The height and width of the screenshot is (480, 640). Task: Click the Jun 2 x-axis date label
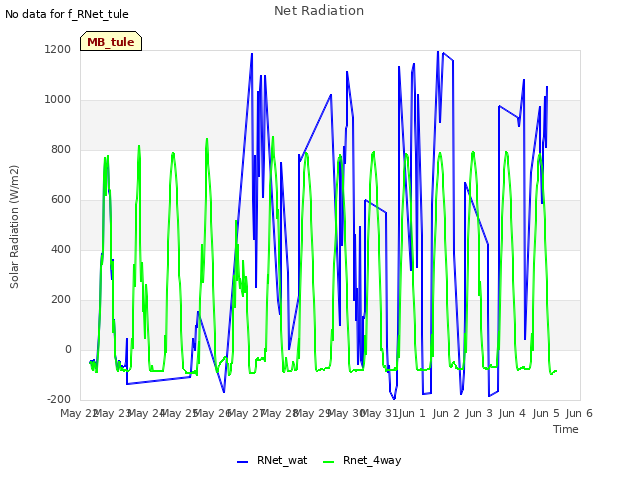[446, 413]
